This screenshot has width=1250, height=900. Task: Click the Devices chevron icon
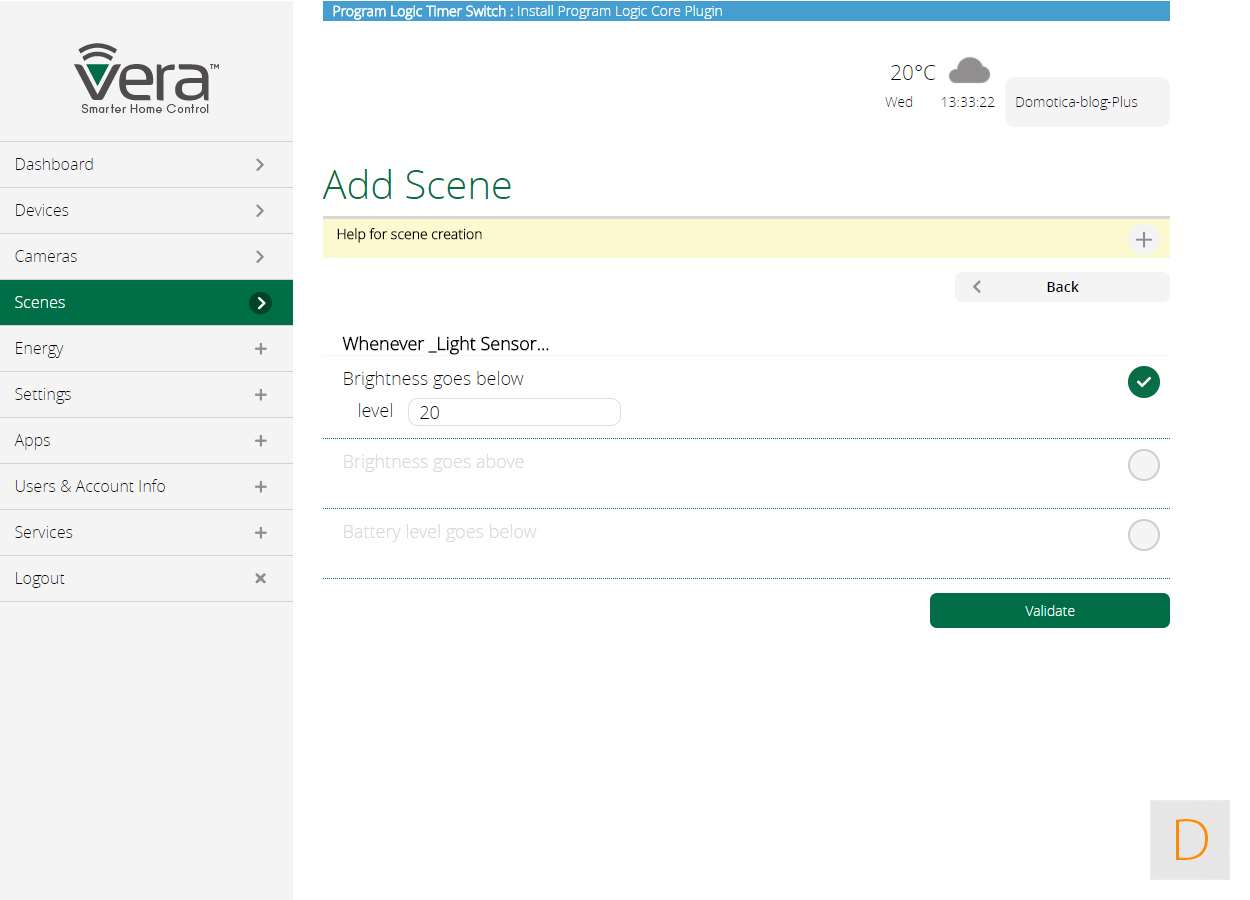260,211
